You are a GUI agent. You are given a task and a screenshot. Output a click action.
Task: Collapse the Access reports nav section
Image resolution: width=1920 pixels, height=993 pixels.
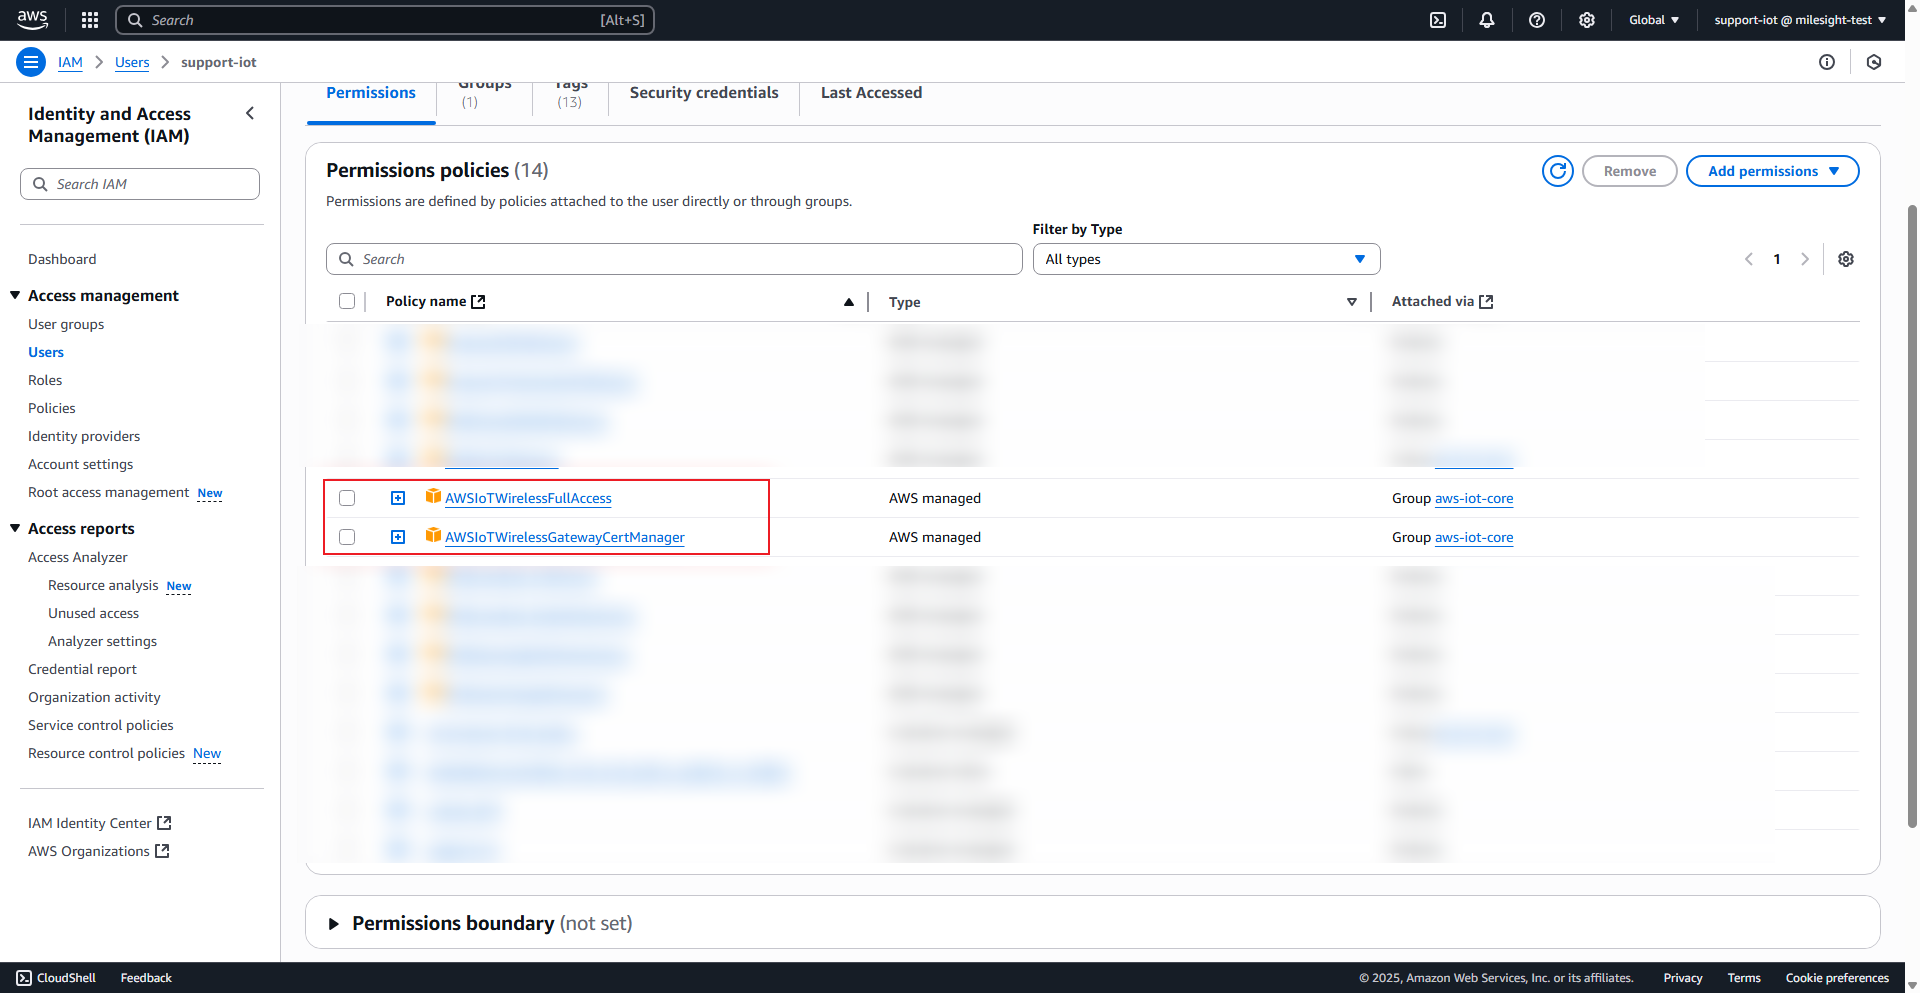coord(15,528)
